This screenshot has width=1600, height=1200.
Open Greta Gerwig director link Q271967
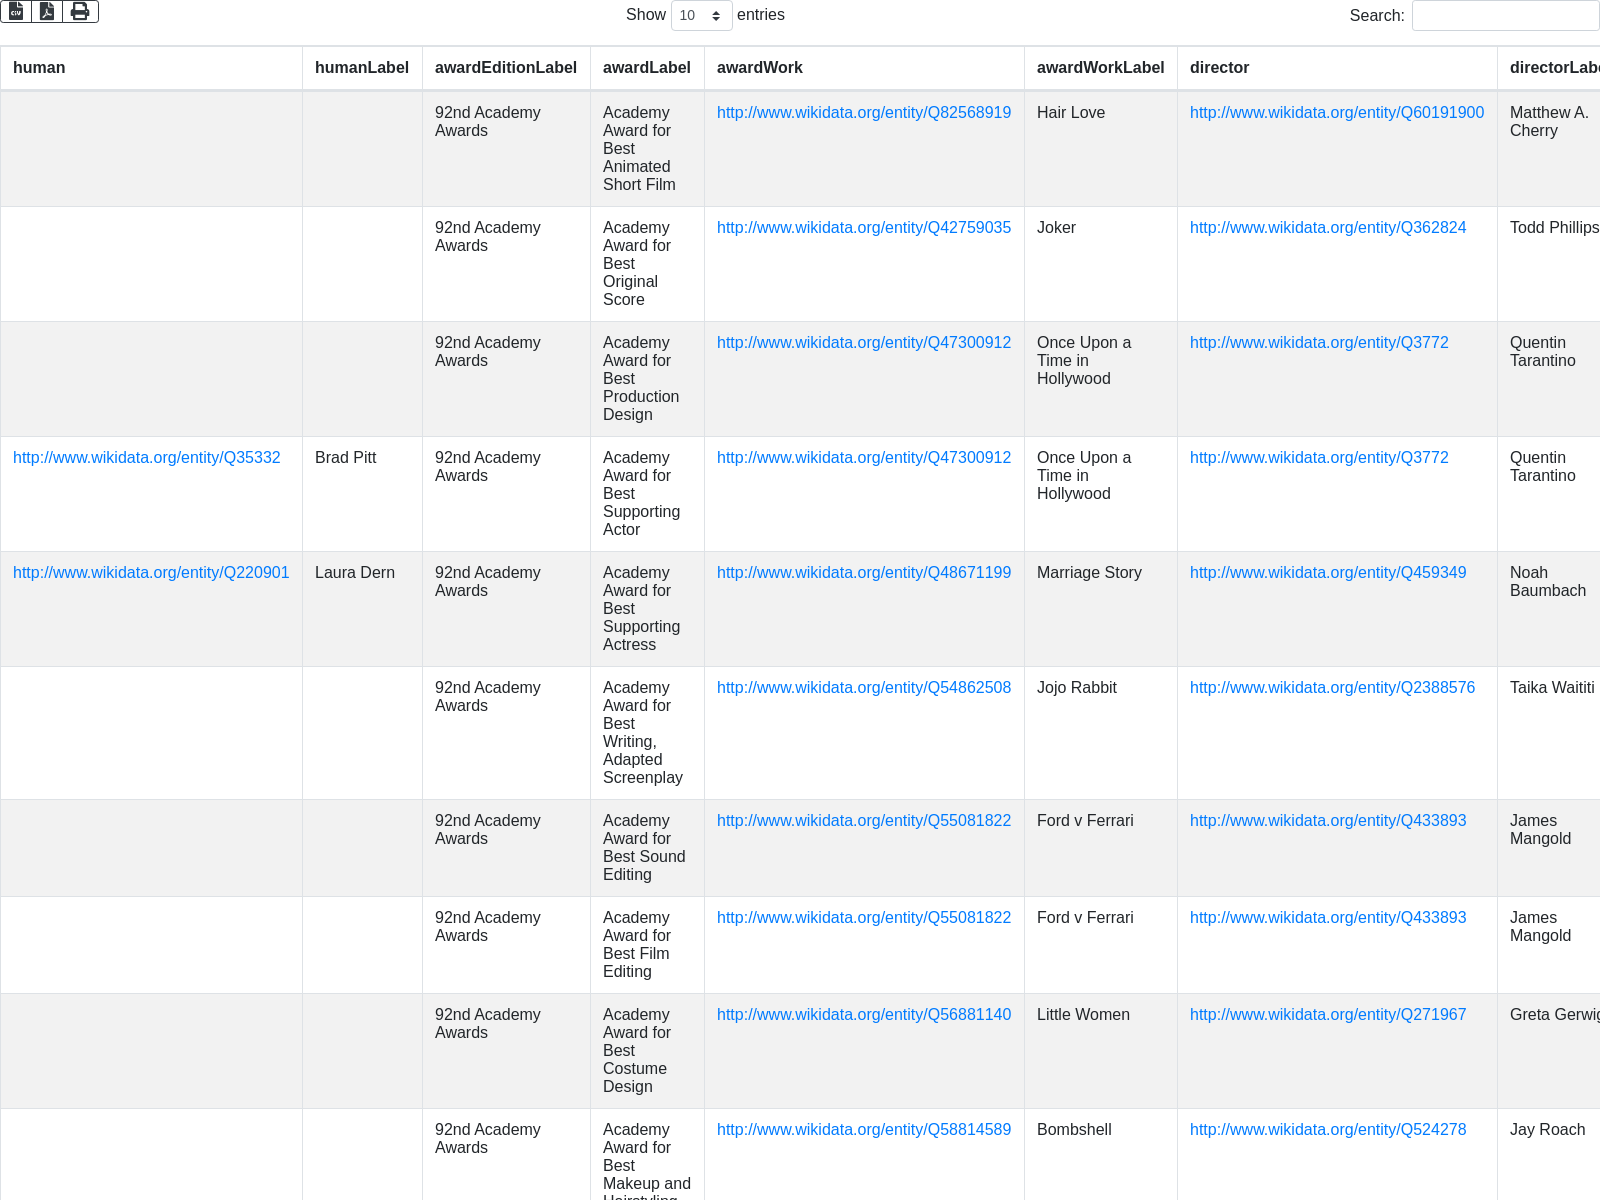1328,1015
